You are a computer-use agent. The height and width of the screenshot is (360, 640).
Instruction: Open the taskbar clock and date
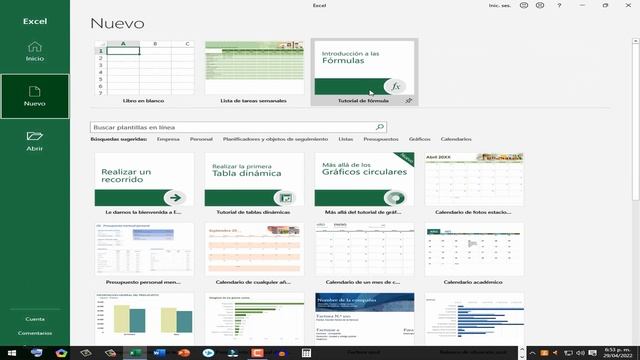click(x=617, y=353)
